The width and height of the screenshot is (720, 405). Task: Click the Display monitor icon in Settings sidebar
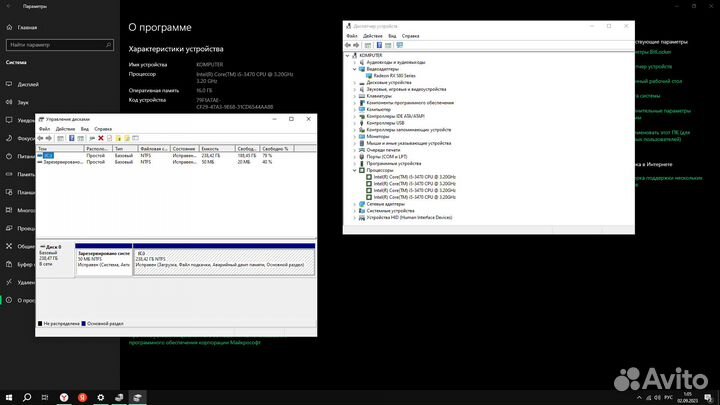pyautogui.click(x=9, y=84)
